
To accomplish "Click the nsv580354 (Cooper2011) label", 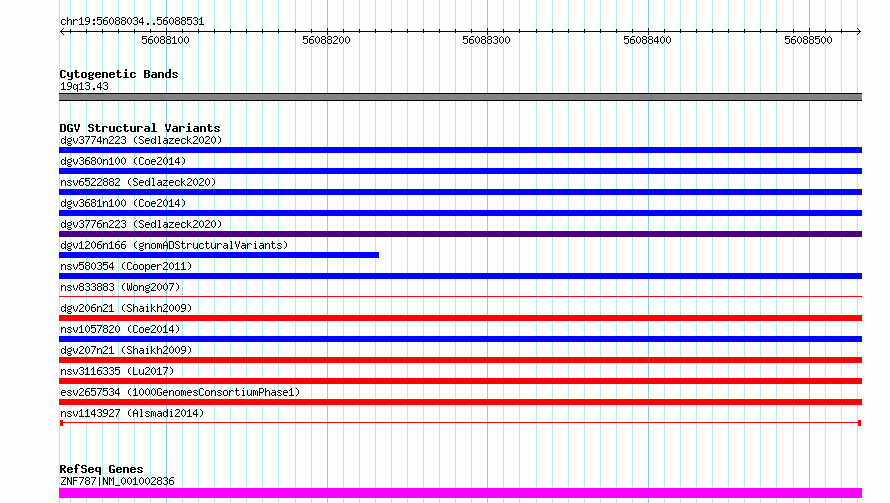I will click(x=126, y=266).
